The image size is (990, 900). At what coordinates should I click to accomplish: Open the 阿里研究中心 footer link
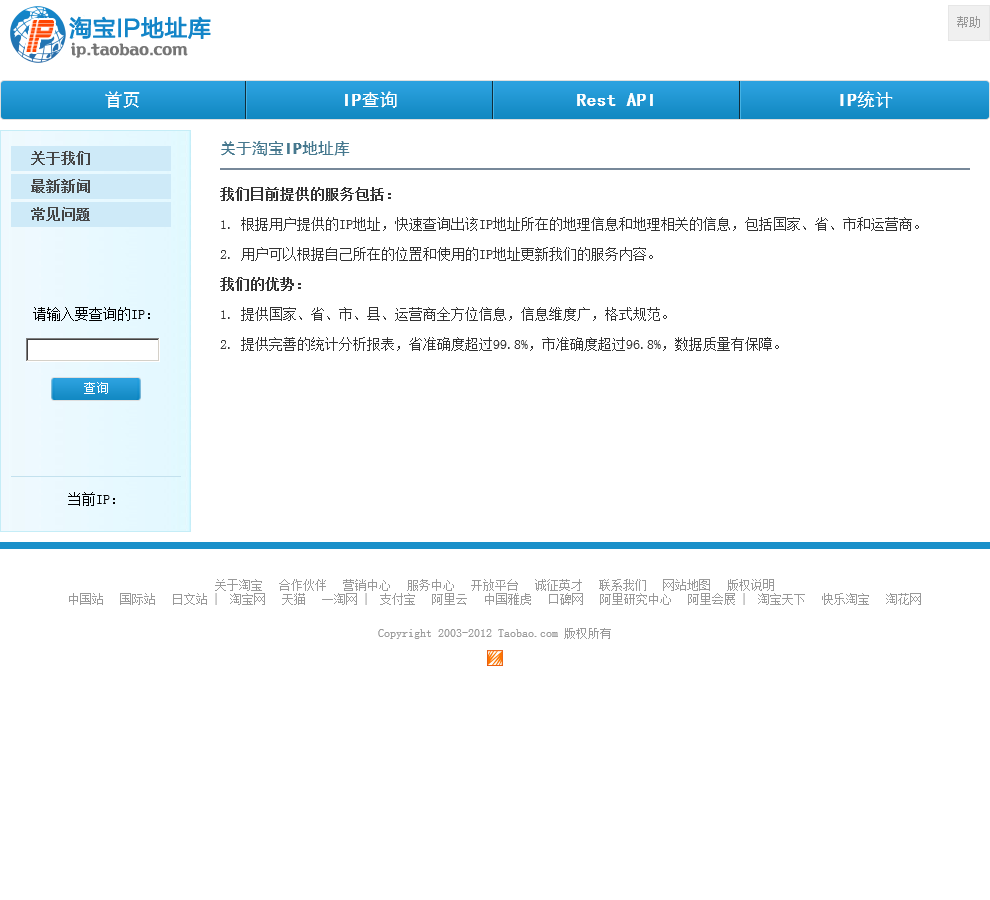(x=635, y=599)
